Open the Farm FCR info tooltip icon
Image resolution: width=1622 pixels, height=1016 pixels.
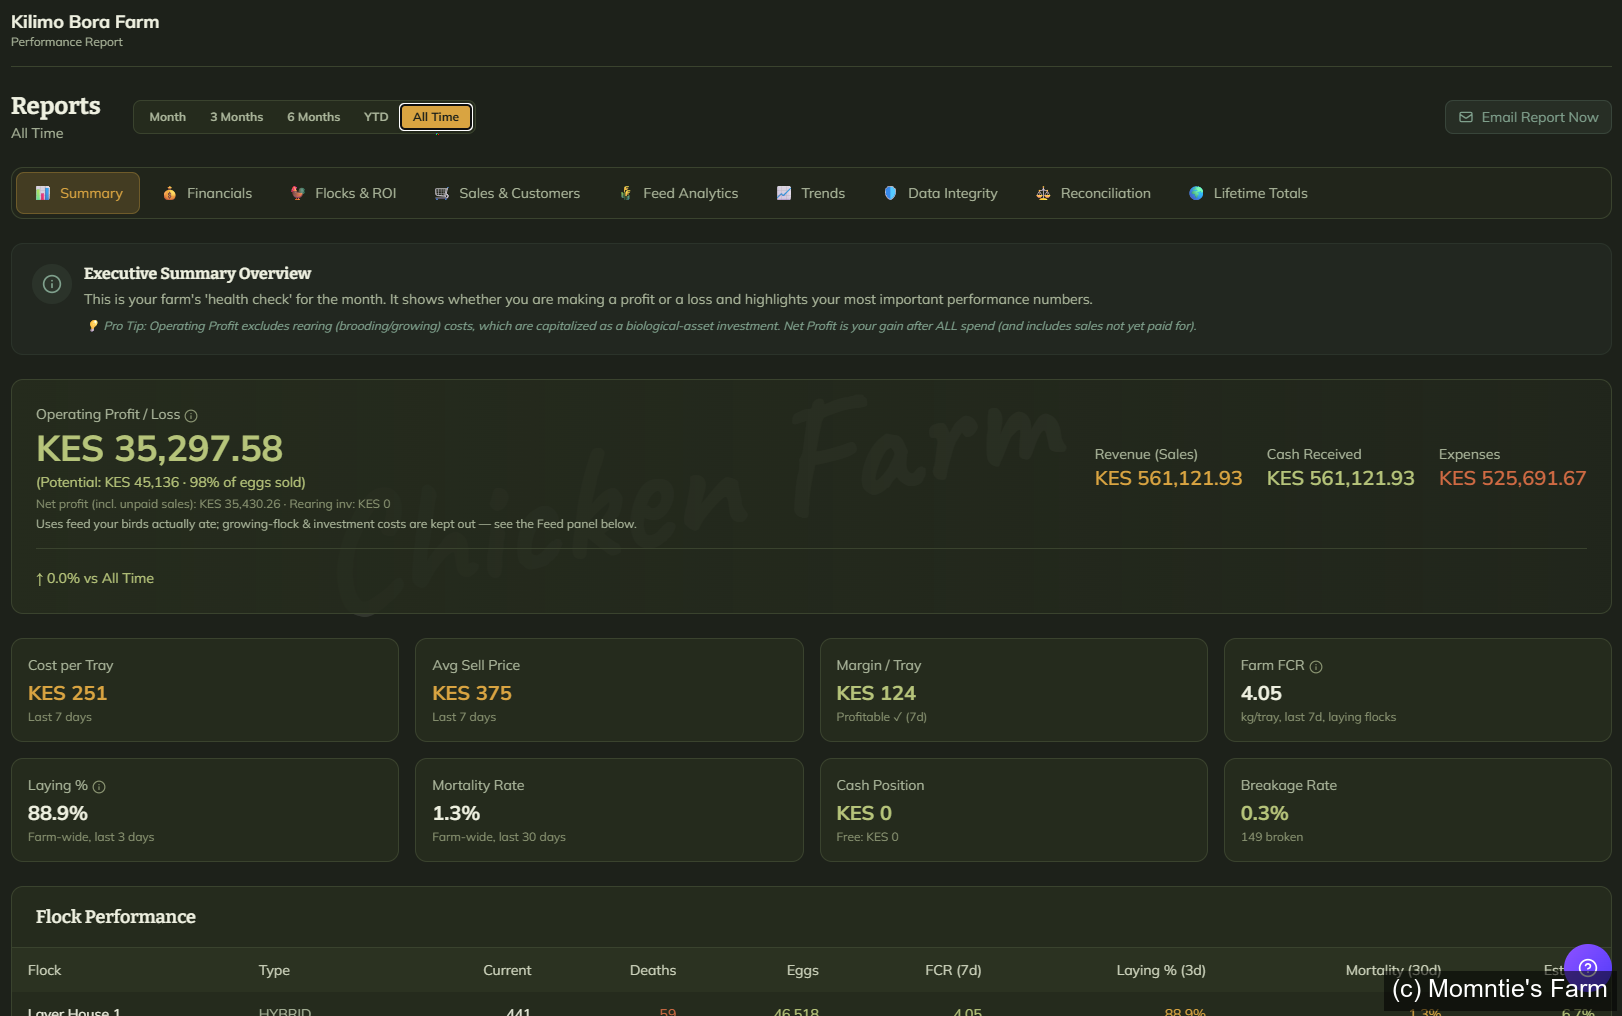[x=1316, y=667]
